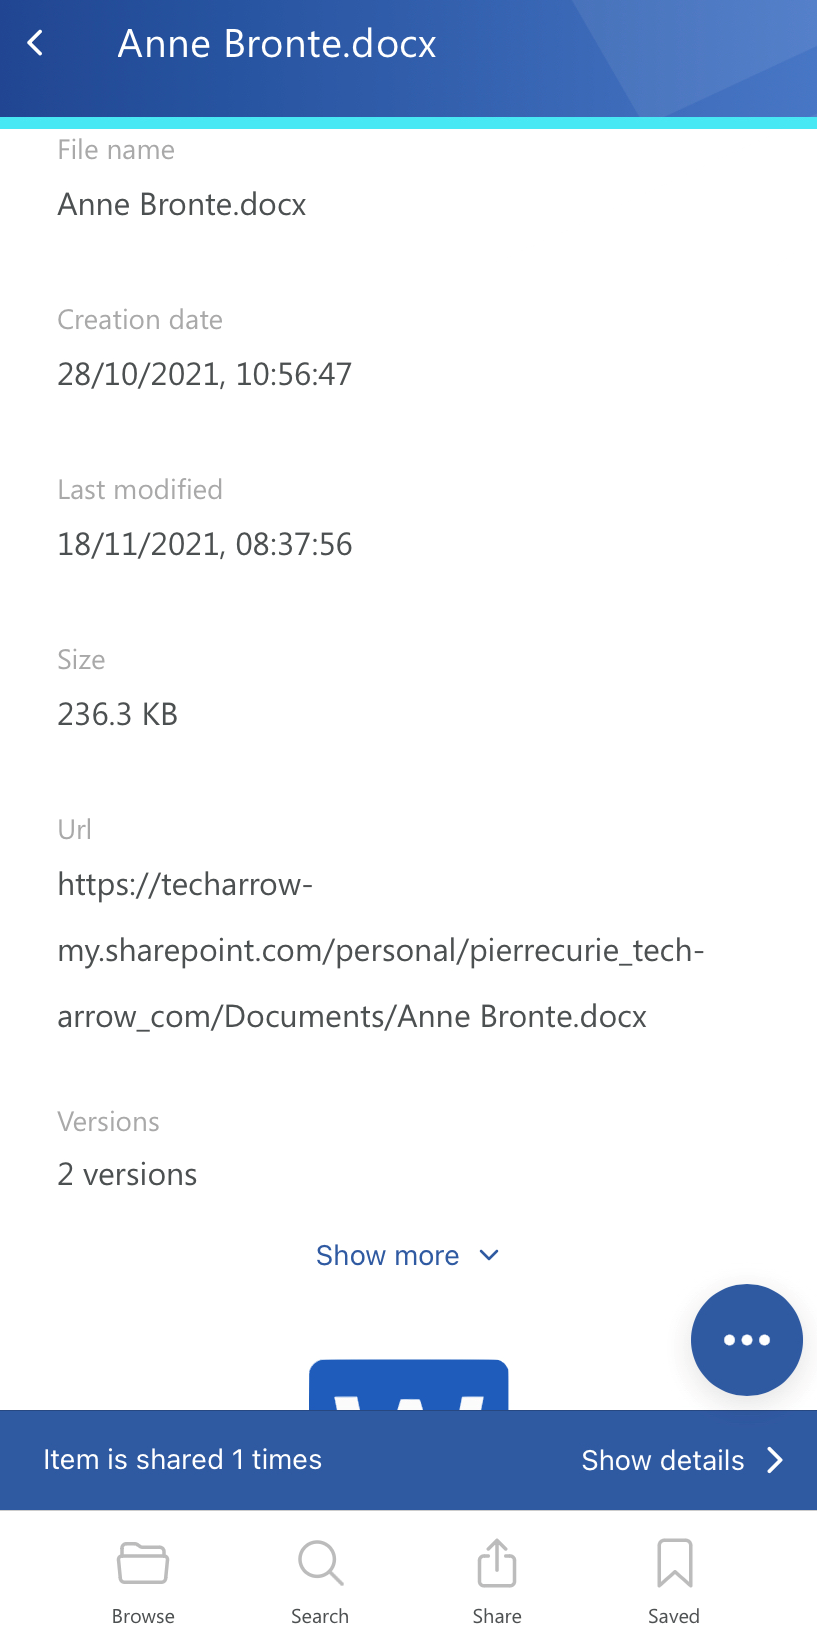Viewport: 817px width, 1639px height.
Task: Tap the Anne Bronte.docx header title
Action: point(277,44)
